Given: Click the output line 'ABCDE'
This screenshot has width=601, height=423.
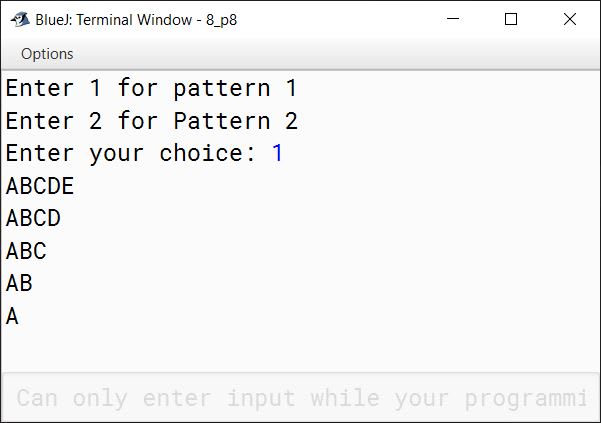Looking at the screenshot, I should [x=40, y=186].
